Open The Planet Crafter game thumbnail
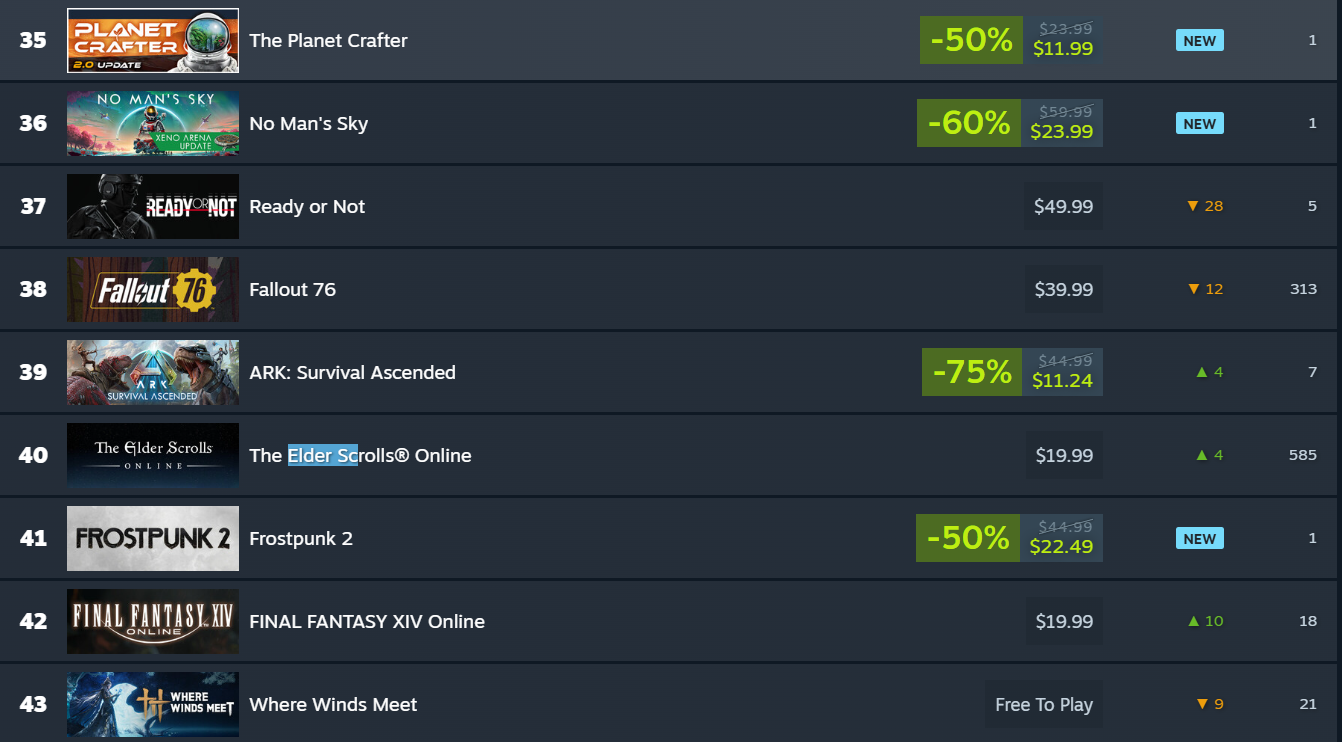The height and width of the screenshot is (742, 1342). [153, 41]
